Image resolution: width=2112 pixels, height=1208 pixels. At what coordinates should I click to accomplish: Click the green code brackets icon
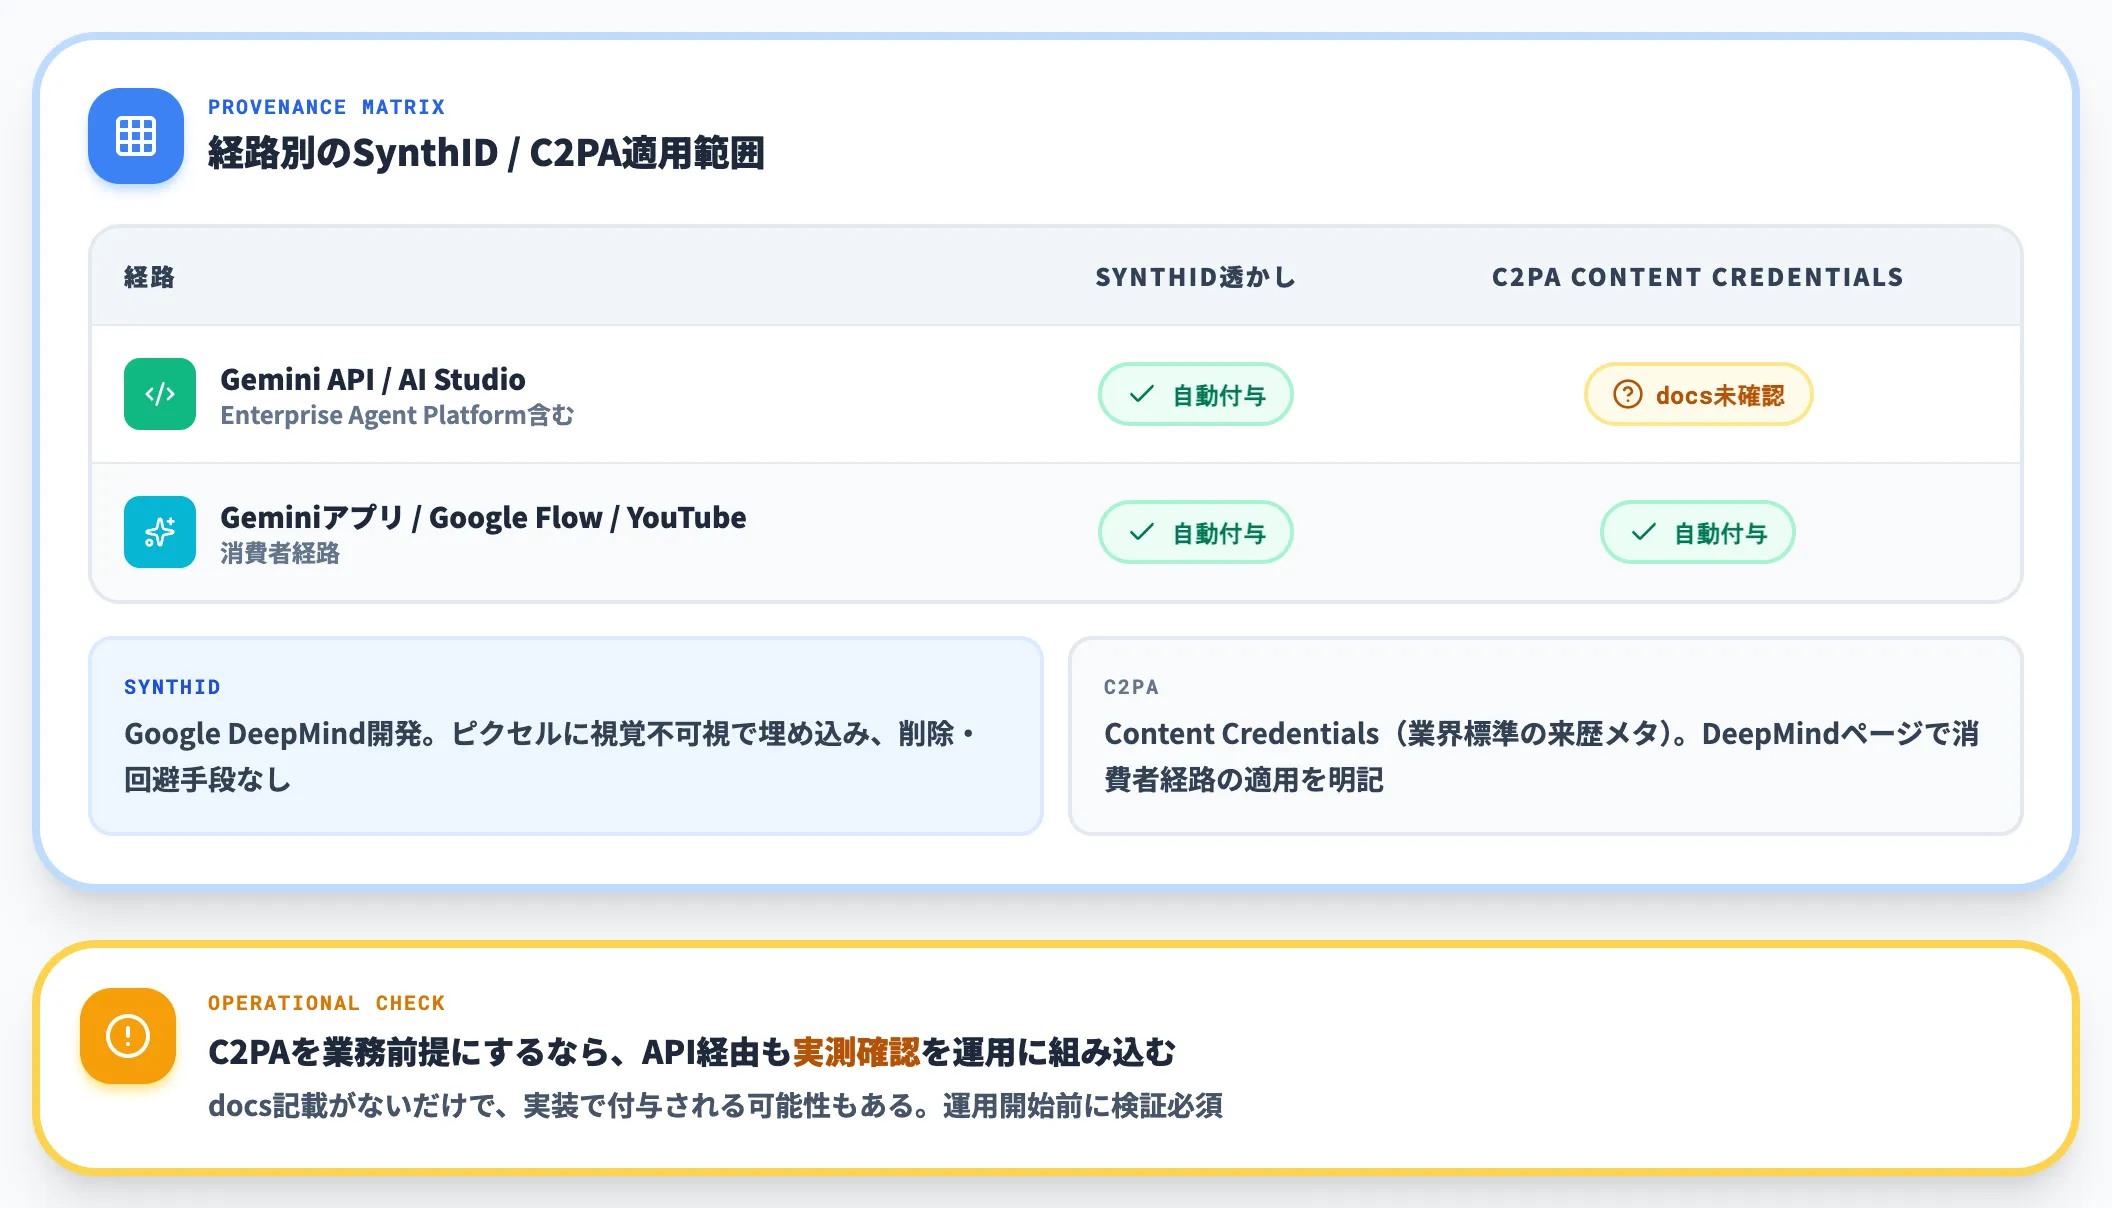pos(160,394)
